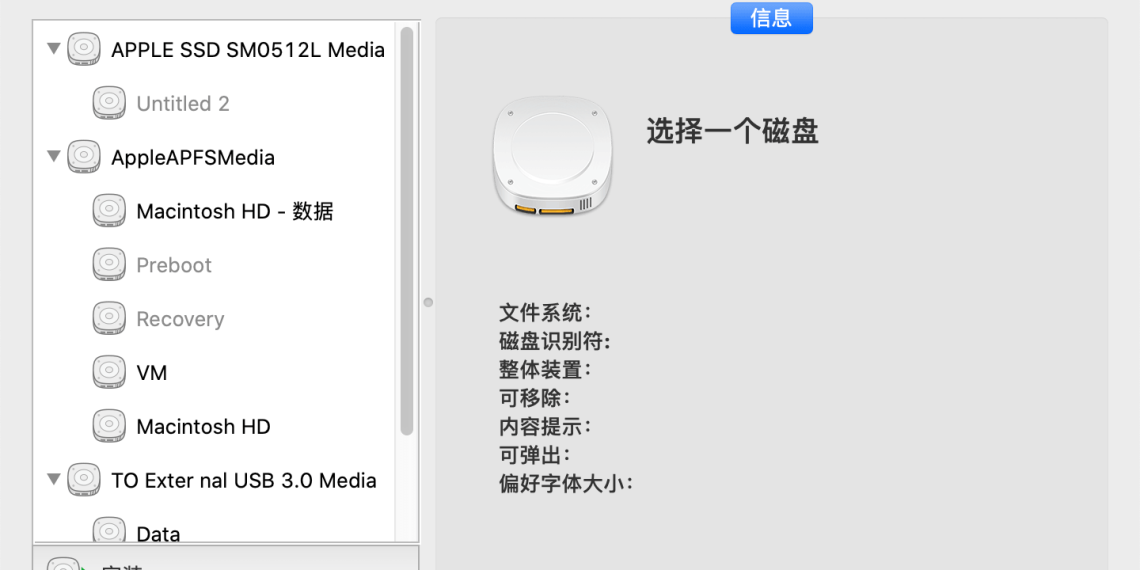This screenshot has width=1140, height=570.
Task: Select the VM volume label
Action: click(152, 373)
